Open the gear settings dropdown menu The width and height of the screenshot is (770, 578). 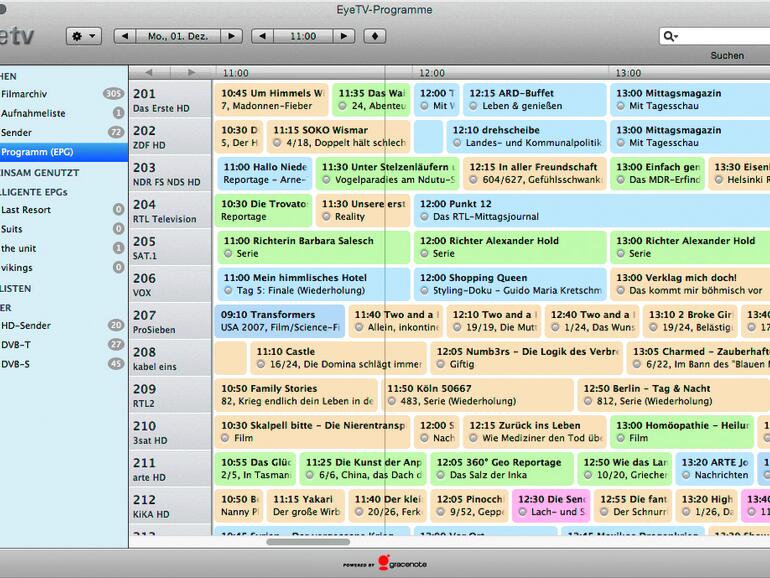pyautogui.click(x=83, y=36)
